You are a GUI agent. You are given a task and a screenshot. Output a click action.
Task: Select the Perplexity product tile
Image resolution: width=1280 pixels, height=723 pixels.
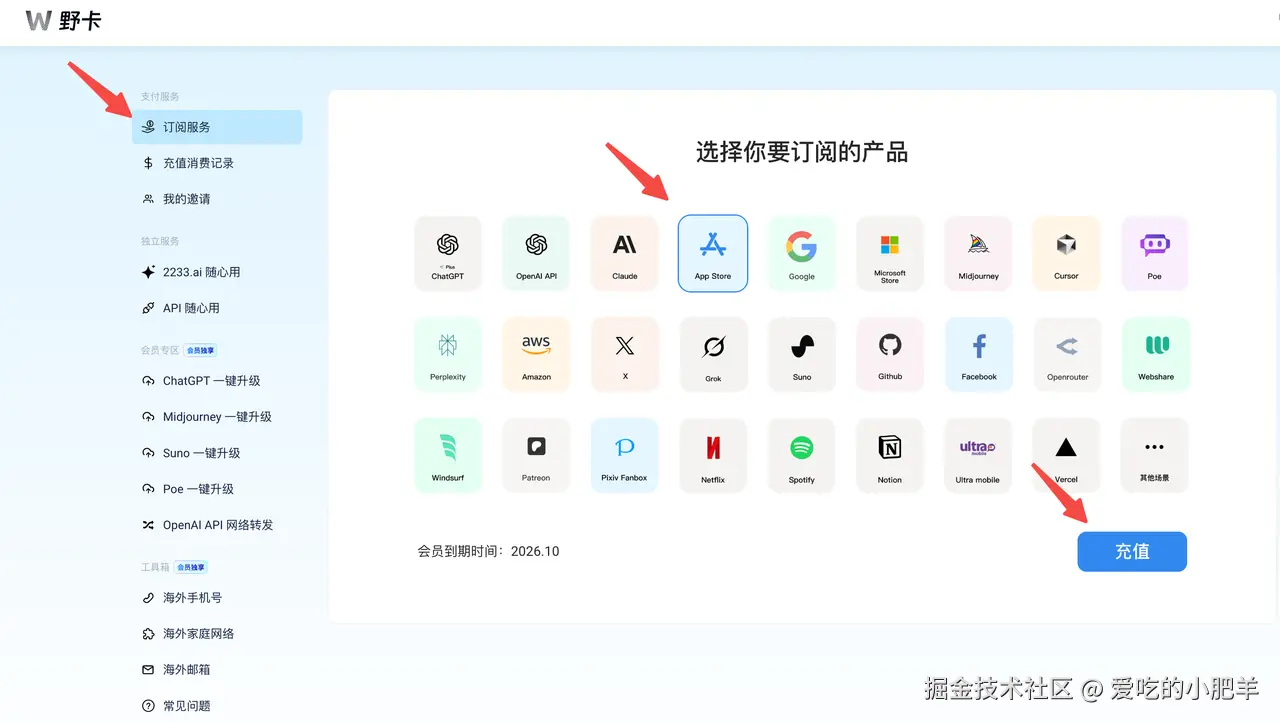448,354
